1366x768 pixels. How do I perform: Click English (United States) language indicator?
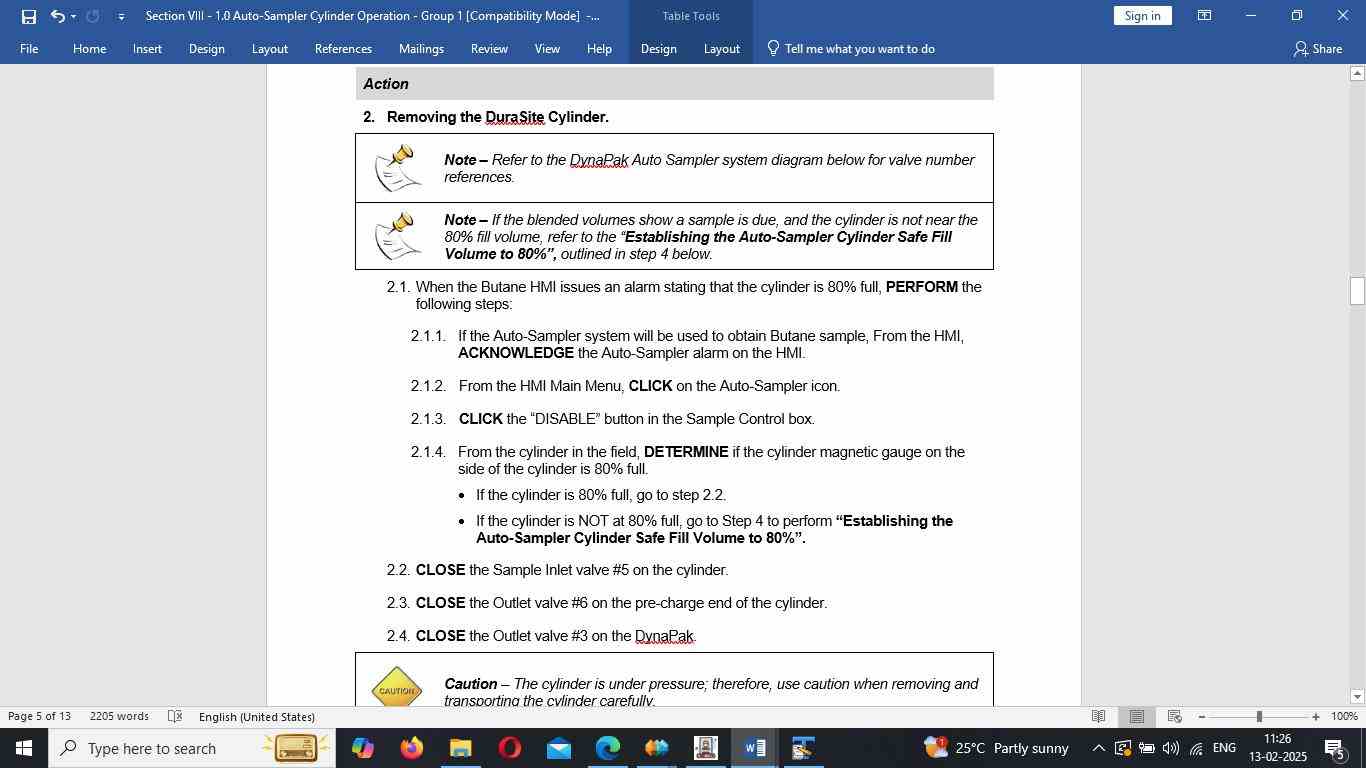tap(257, 716)
